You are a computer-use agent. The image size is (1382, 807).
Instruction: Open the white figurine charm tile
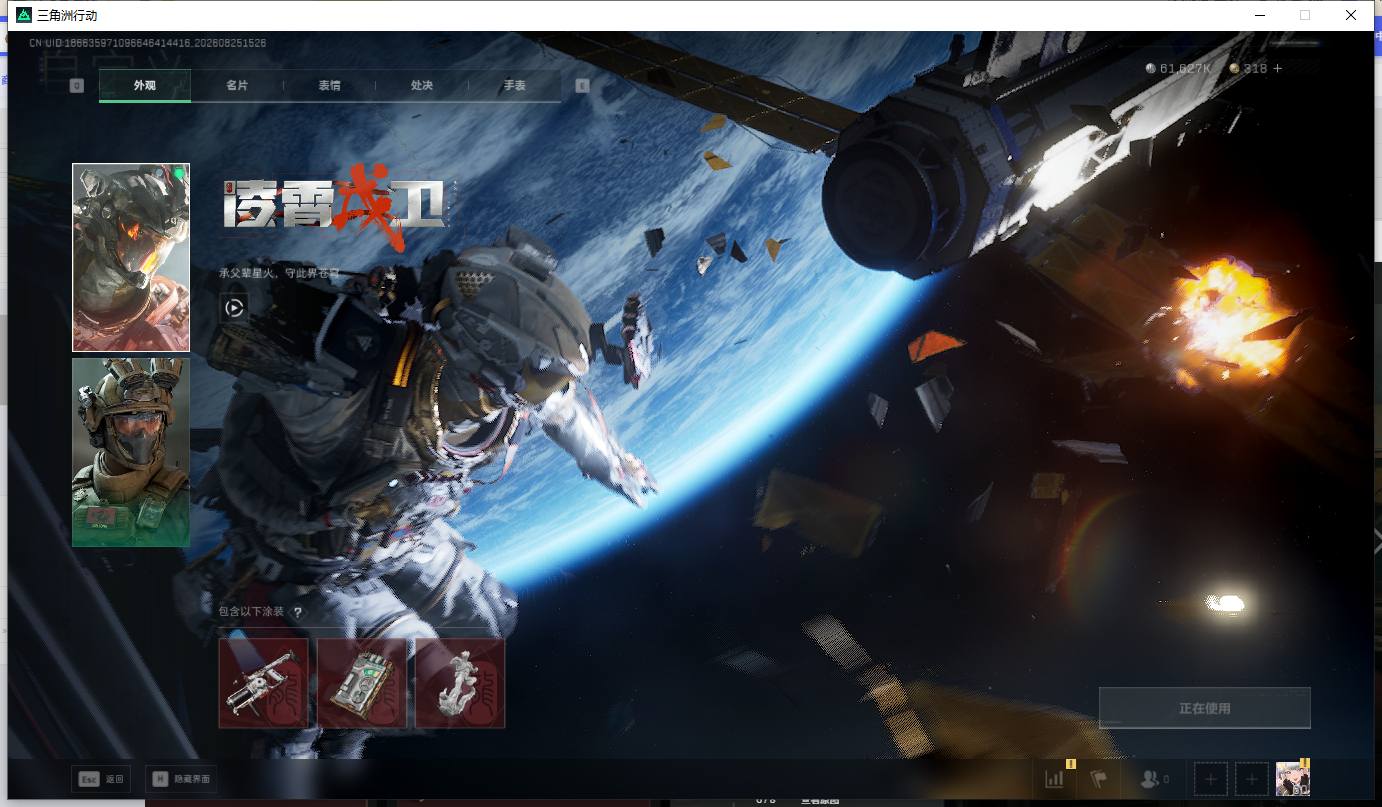click(460, 683)
